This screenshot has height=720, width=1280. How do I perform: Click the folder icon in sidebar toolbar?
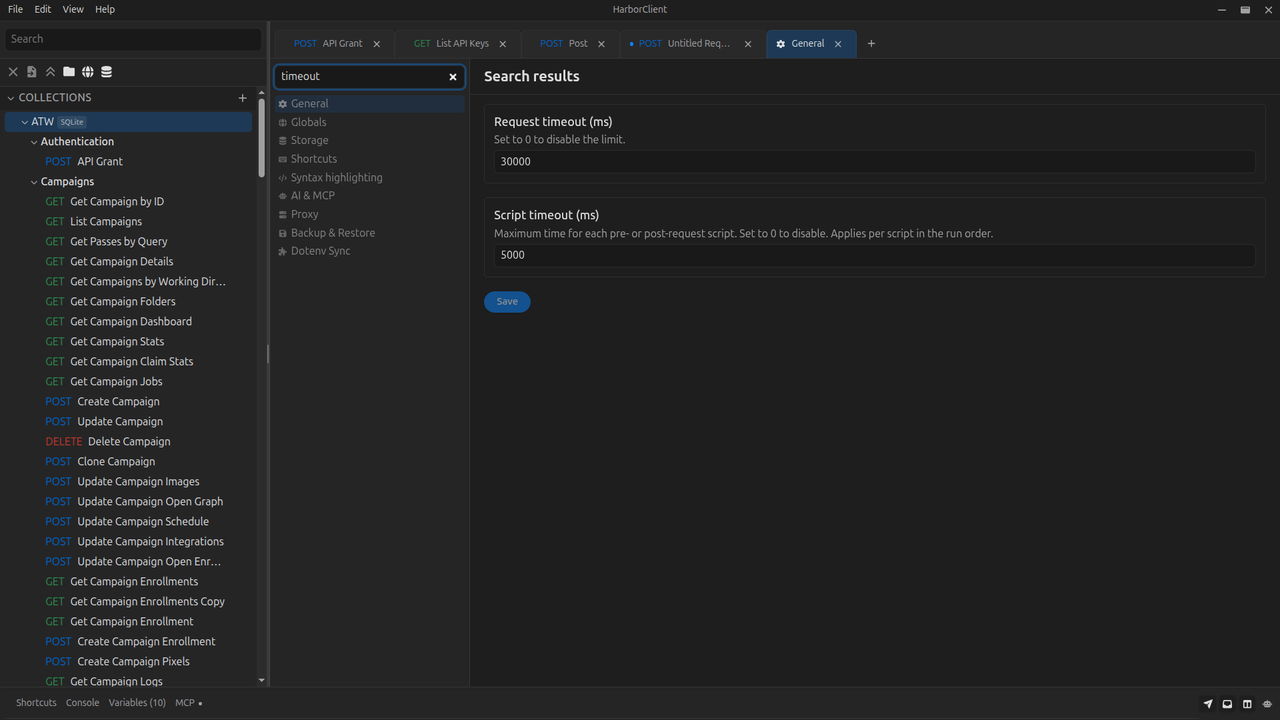(x=69, y=72)
